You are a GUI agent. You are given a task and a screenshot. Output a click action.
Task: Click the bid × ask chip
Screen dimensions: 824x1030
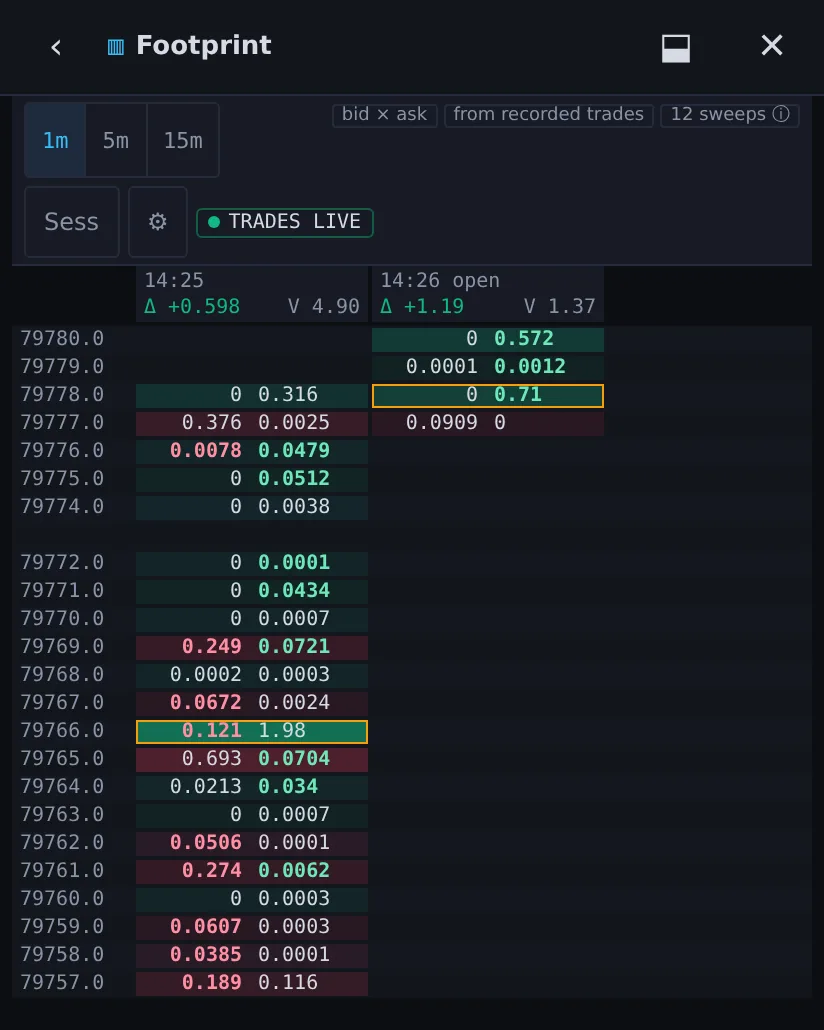(384, 115)
